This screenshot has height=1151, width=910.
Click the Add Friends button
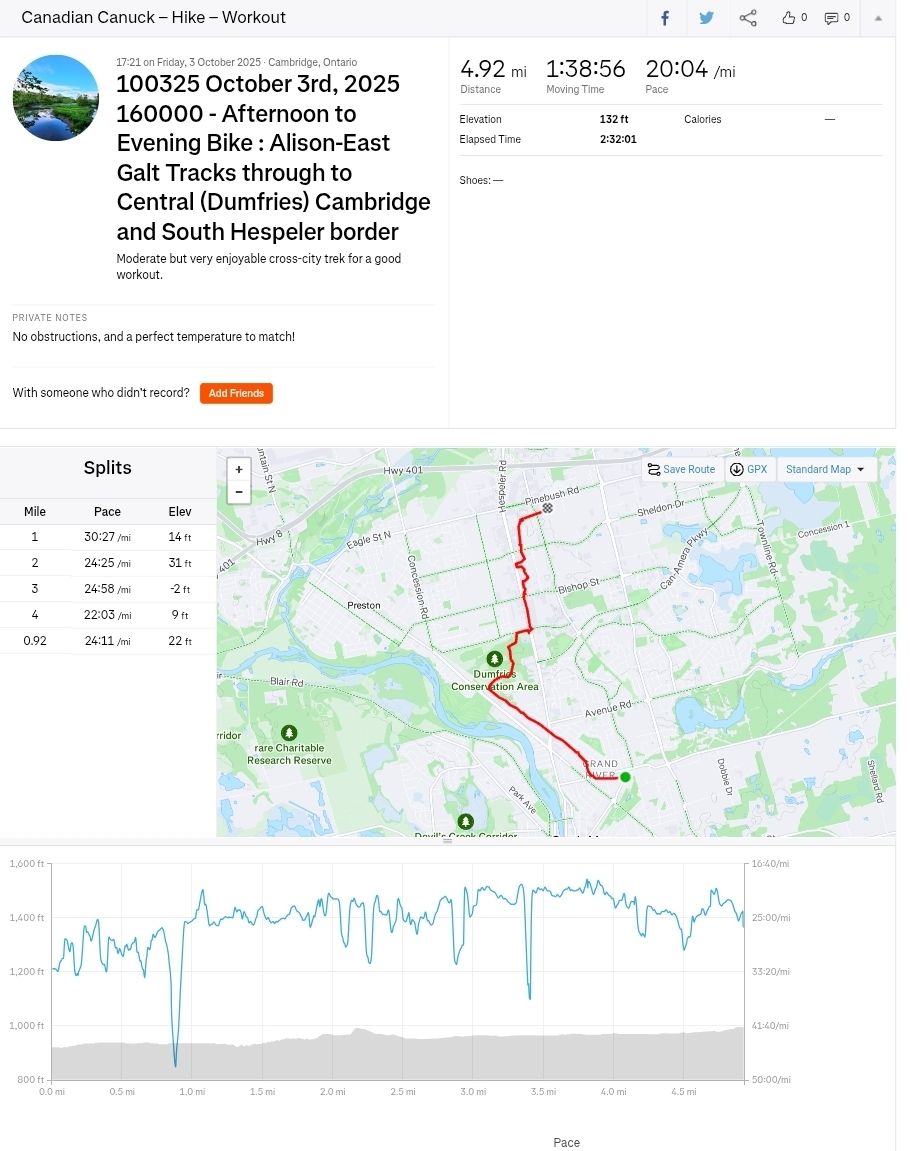click(236, 393)
